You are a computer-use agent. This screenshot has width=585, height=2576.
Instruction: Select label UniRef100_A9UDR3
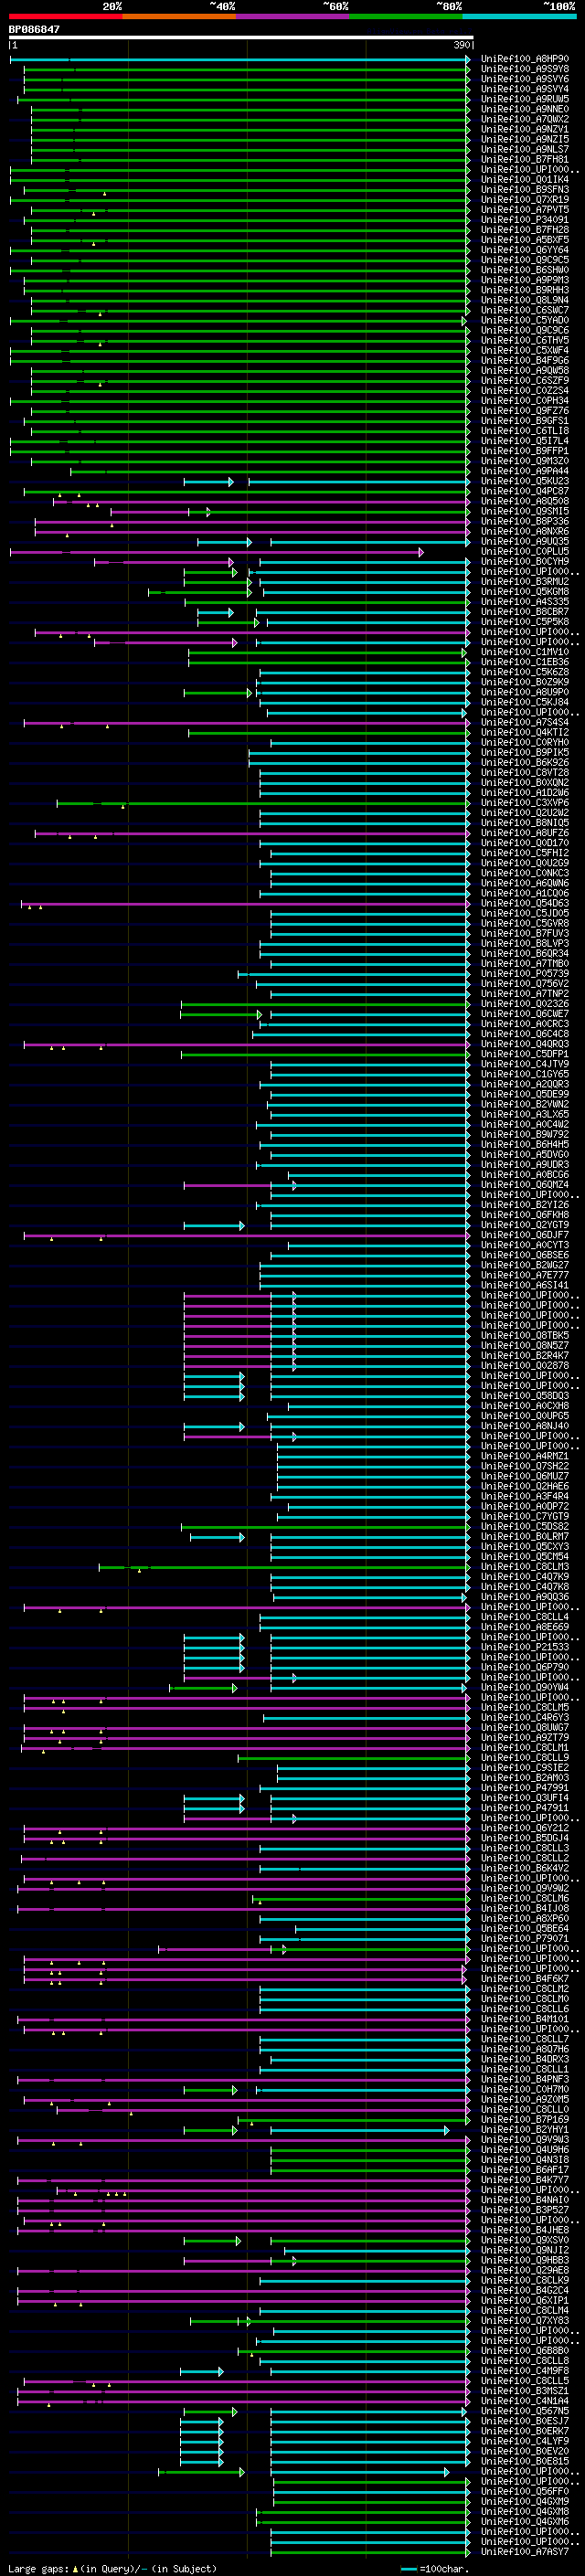click(525, 1165)
